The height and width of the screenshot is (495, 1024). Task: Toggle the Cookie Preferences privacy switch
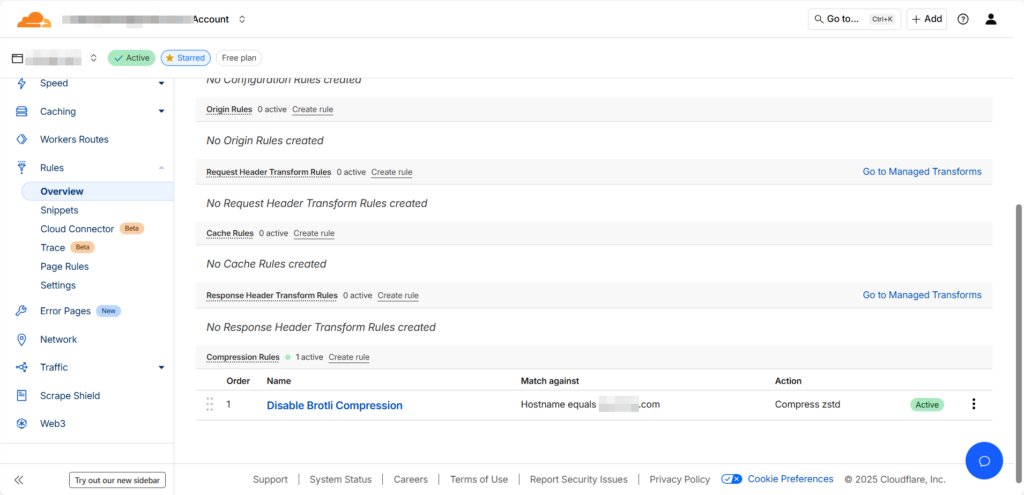(x=731, y=479)
